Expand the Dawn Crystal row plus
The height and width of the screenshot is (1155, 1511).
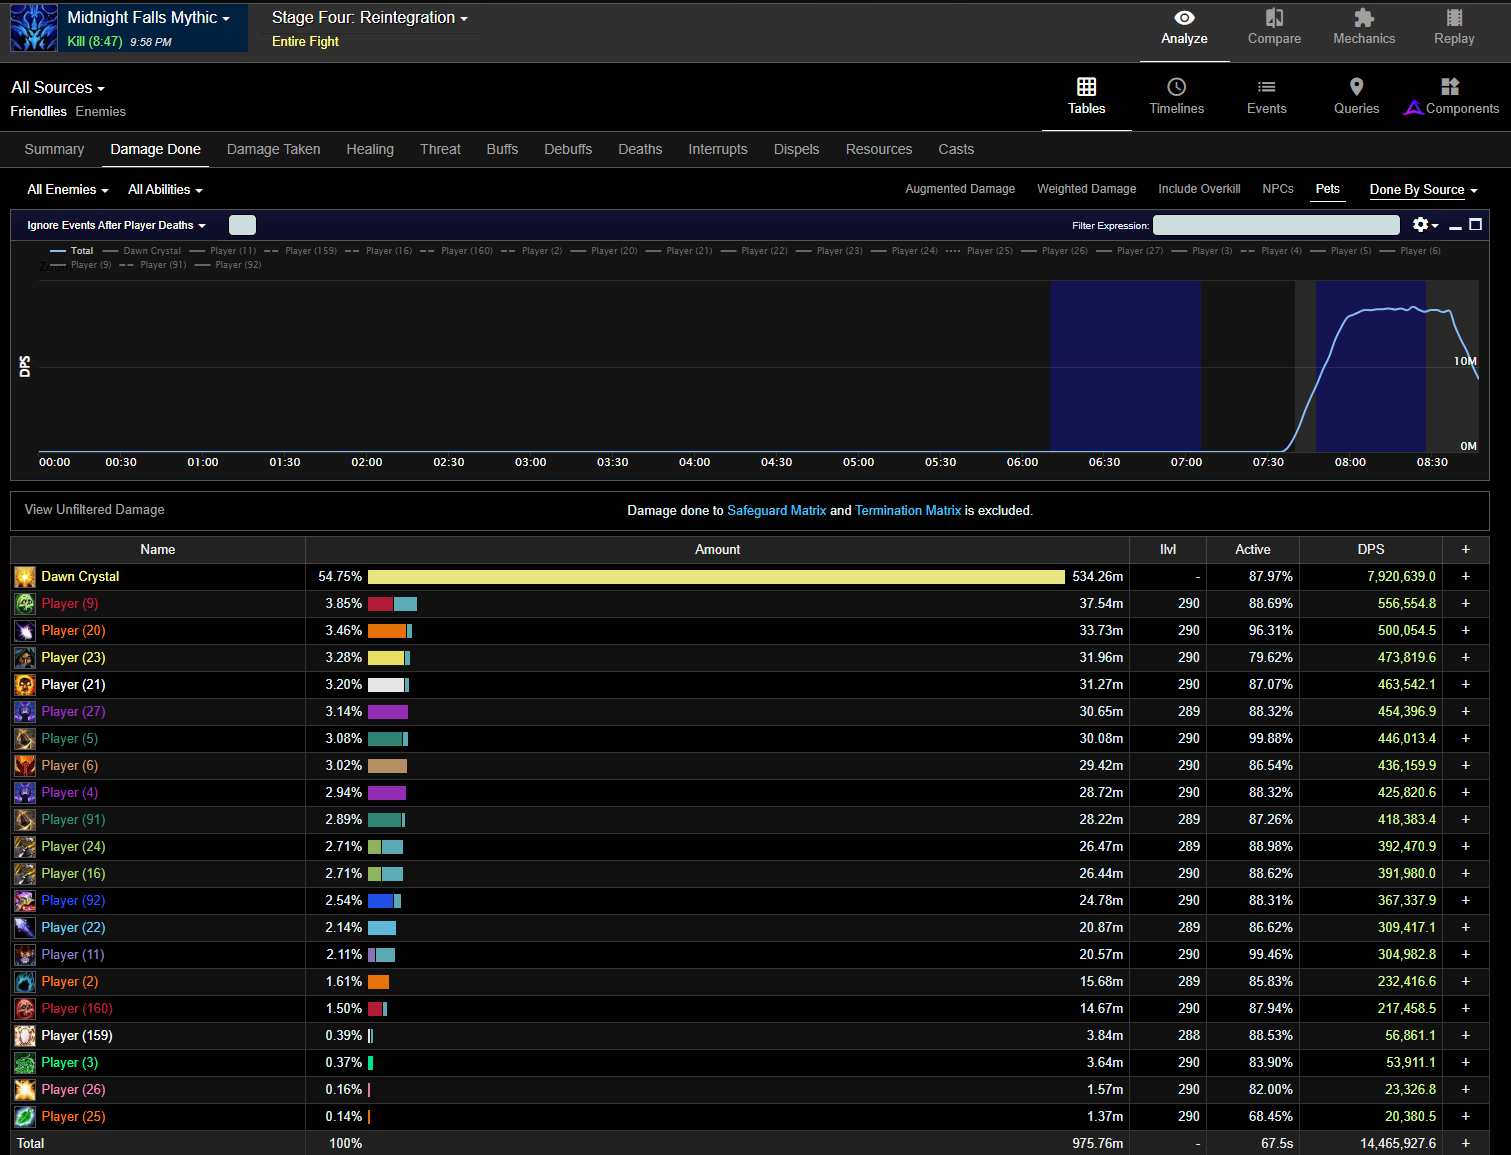[1465, 577]
